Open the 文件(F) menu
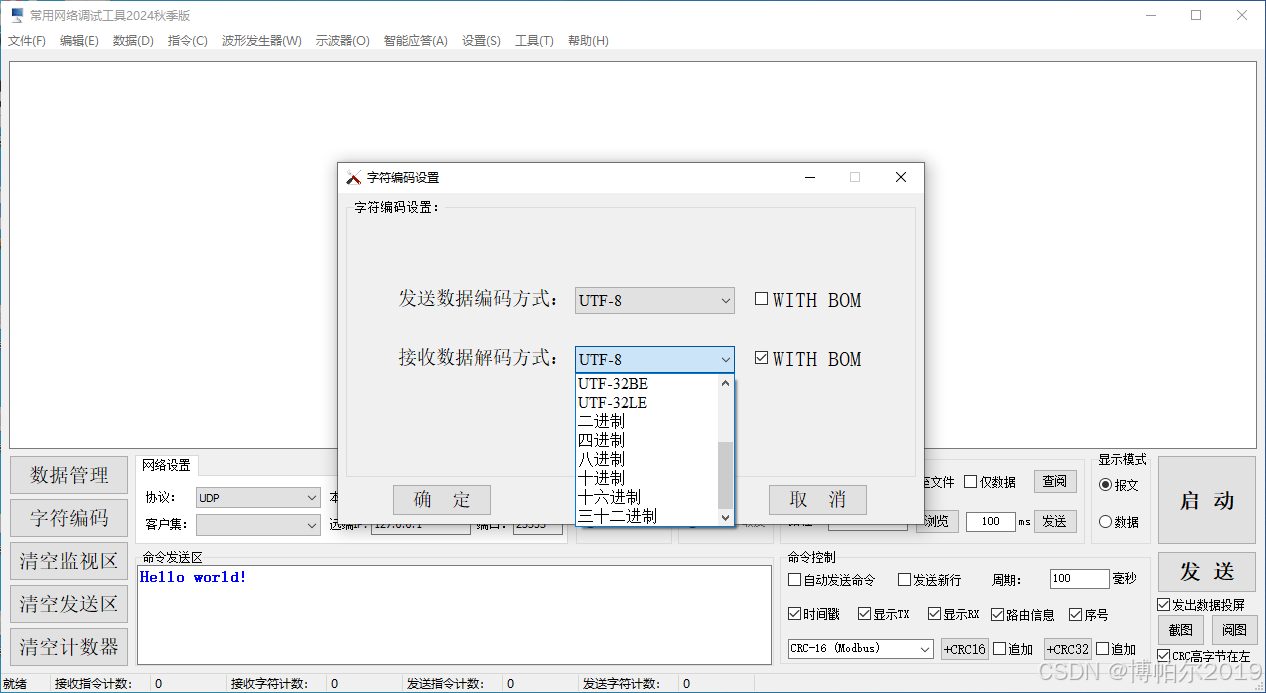This screenshot has height=693, width=1266. (x=27, y=41)
